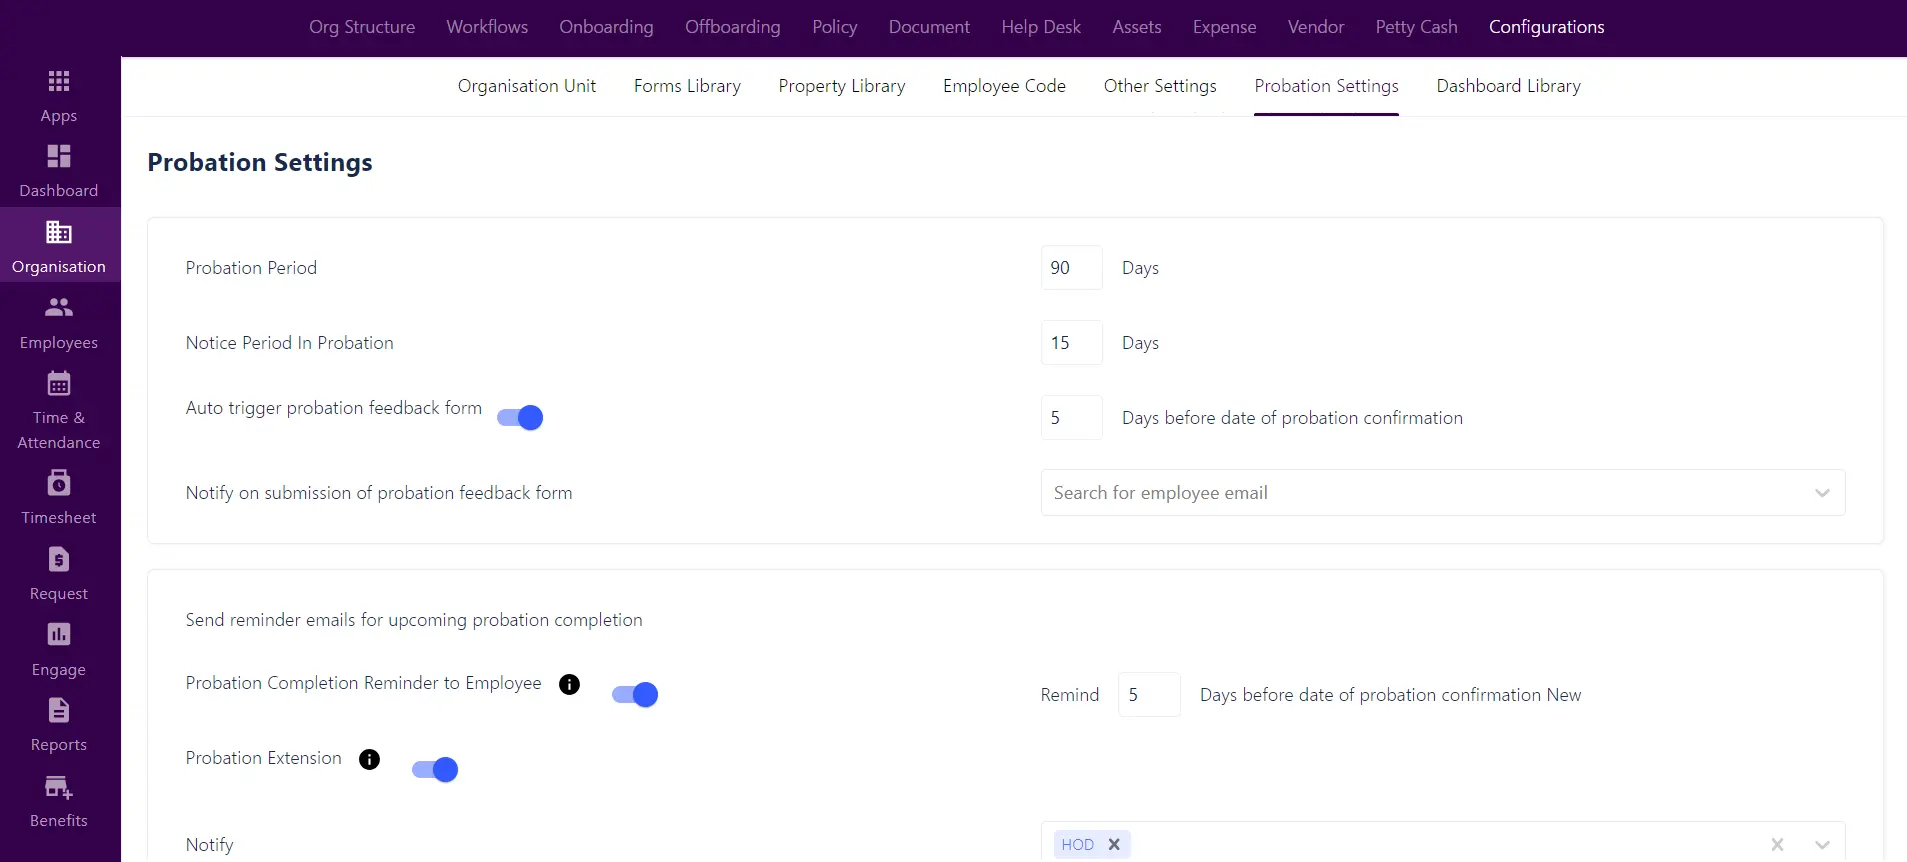Click info icon beside Probation Completion Reminder
Screen dimensions: 1907x862
point(569,684)
